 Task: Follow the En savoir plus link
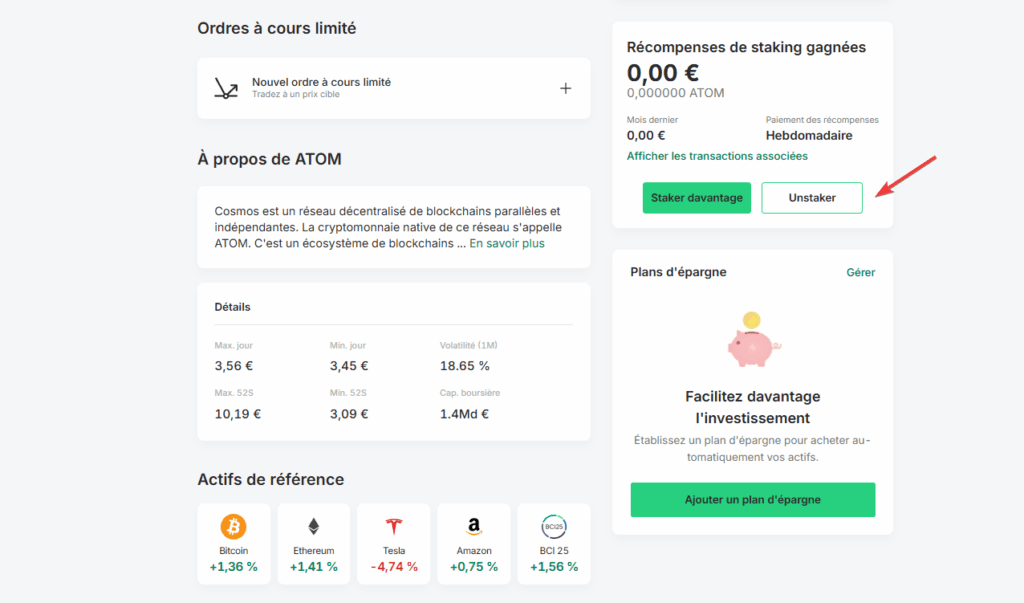point(507,243)
